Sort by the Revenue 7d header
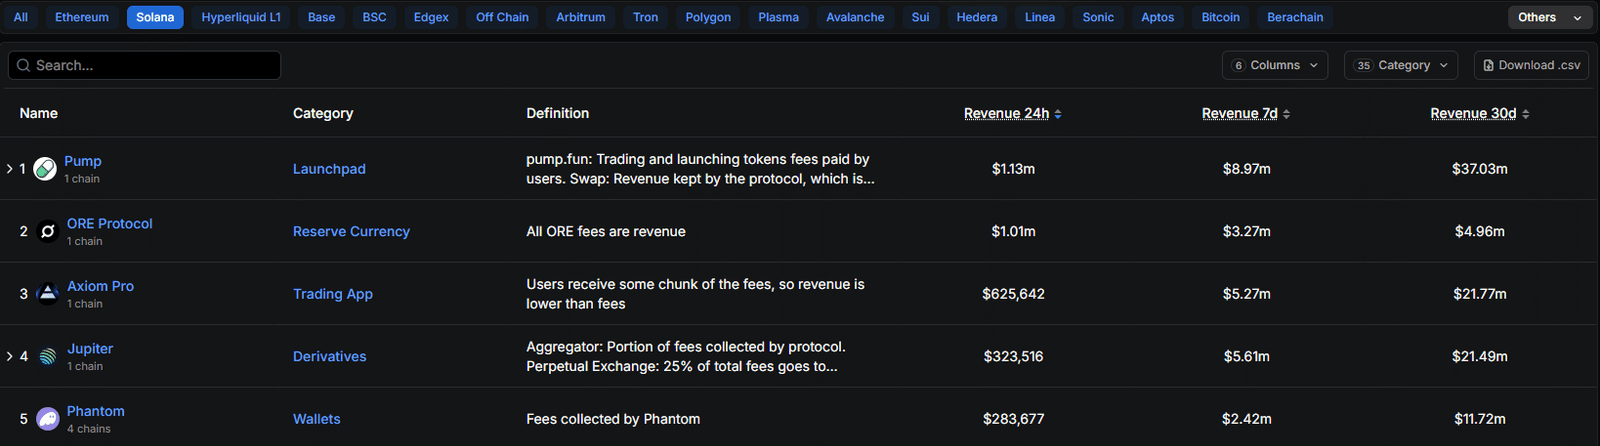 1240,113
